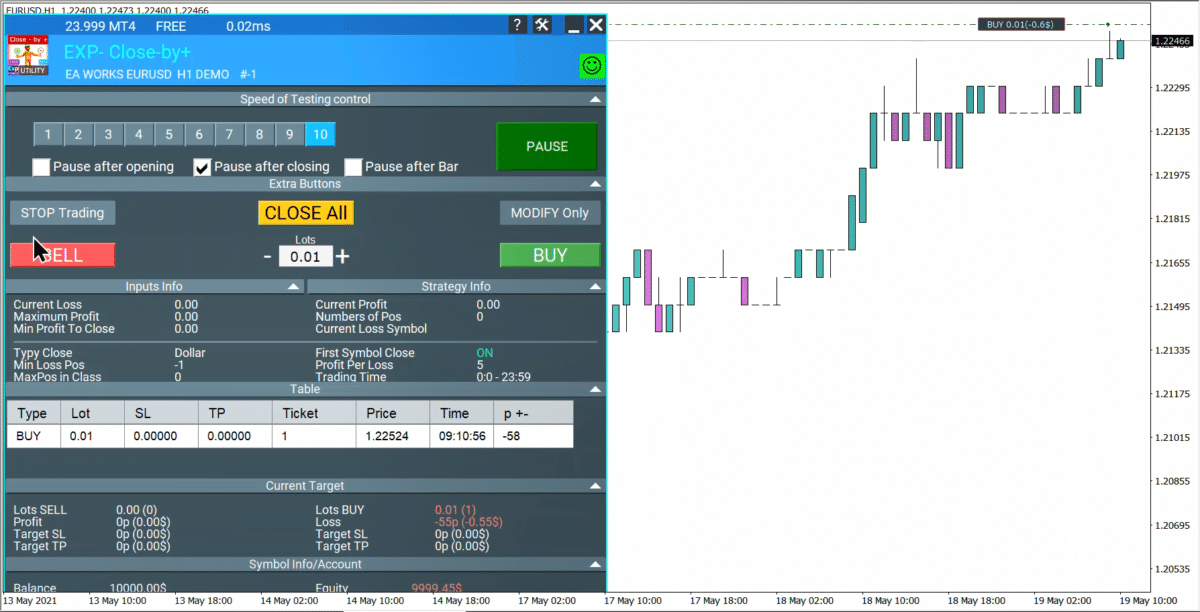This screenshot has height=612, width=1200.
Task: Enable Pause after opening checkbox
Action: click(41, 167)
